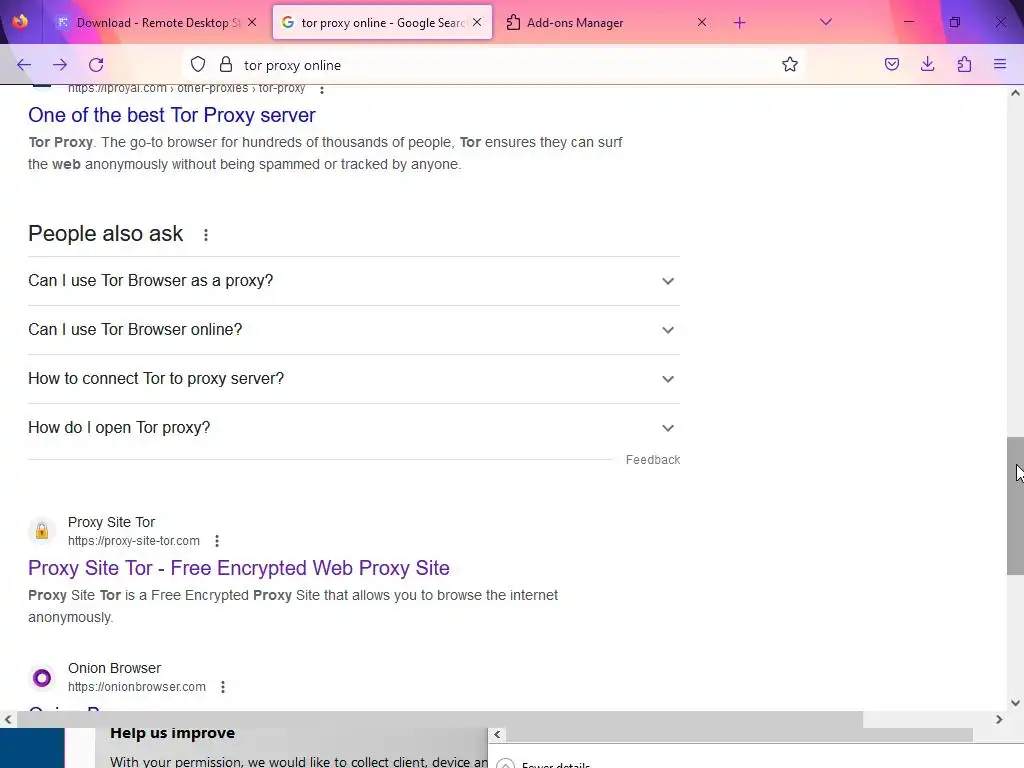1024x768 pixels.
Task: Expand "How do I open Tor proxy?"
Action: [354, 428]
